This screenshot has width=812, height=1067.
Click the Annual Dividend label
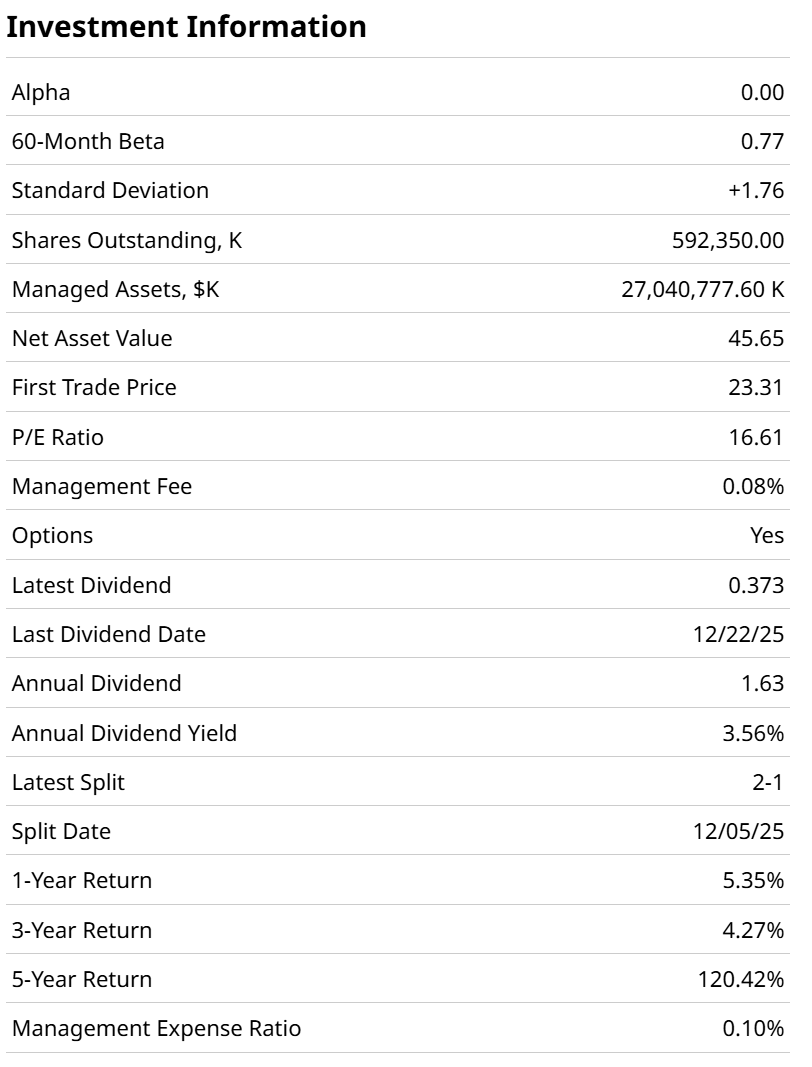97,684
